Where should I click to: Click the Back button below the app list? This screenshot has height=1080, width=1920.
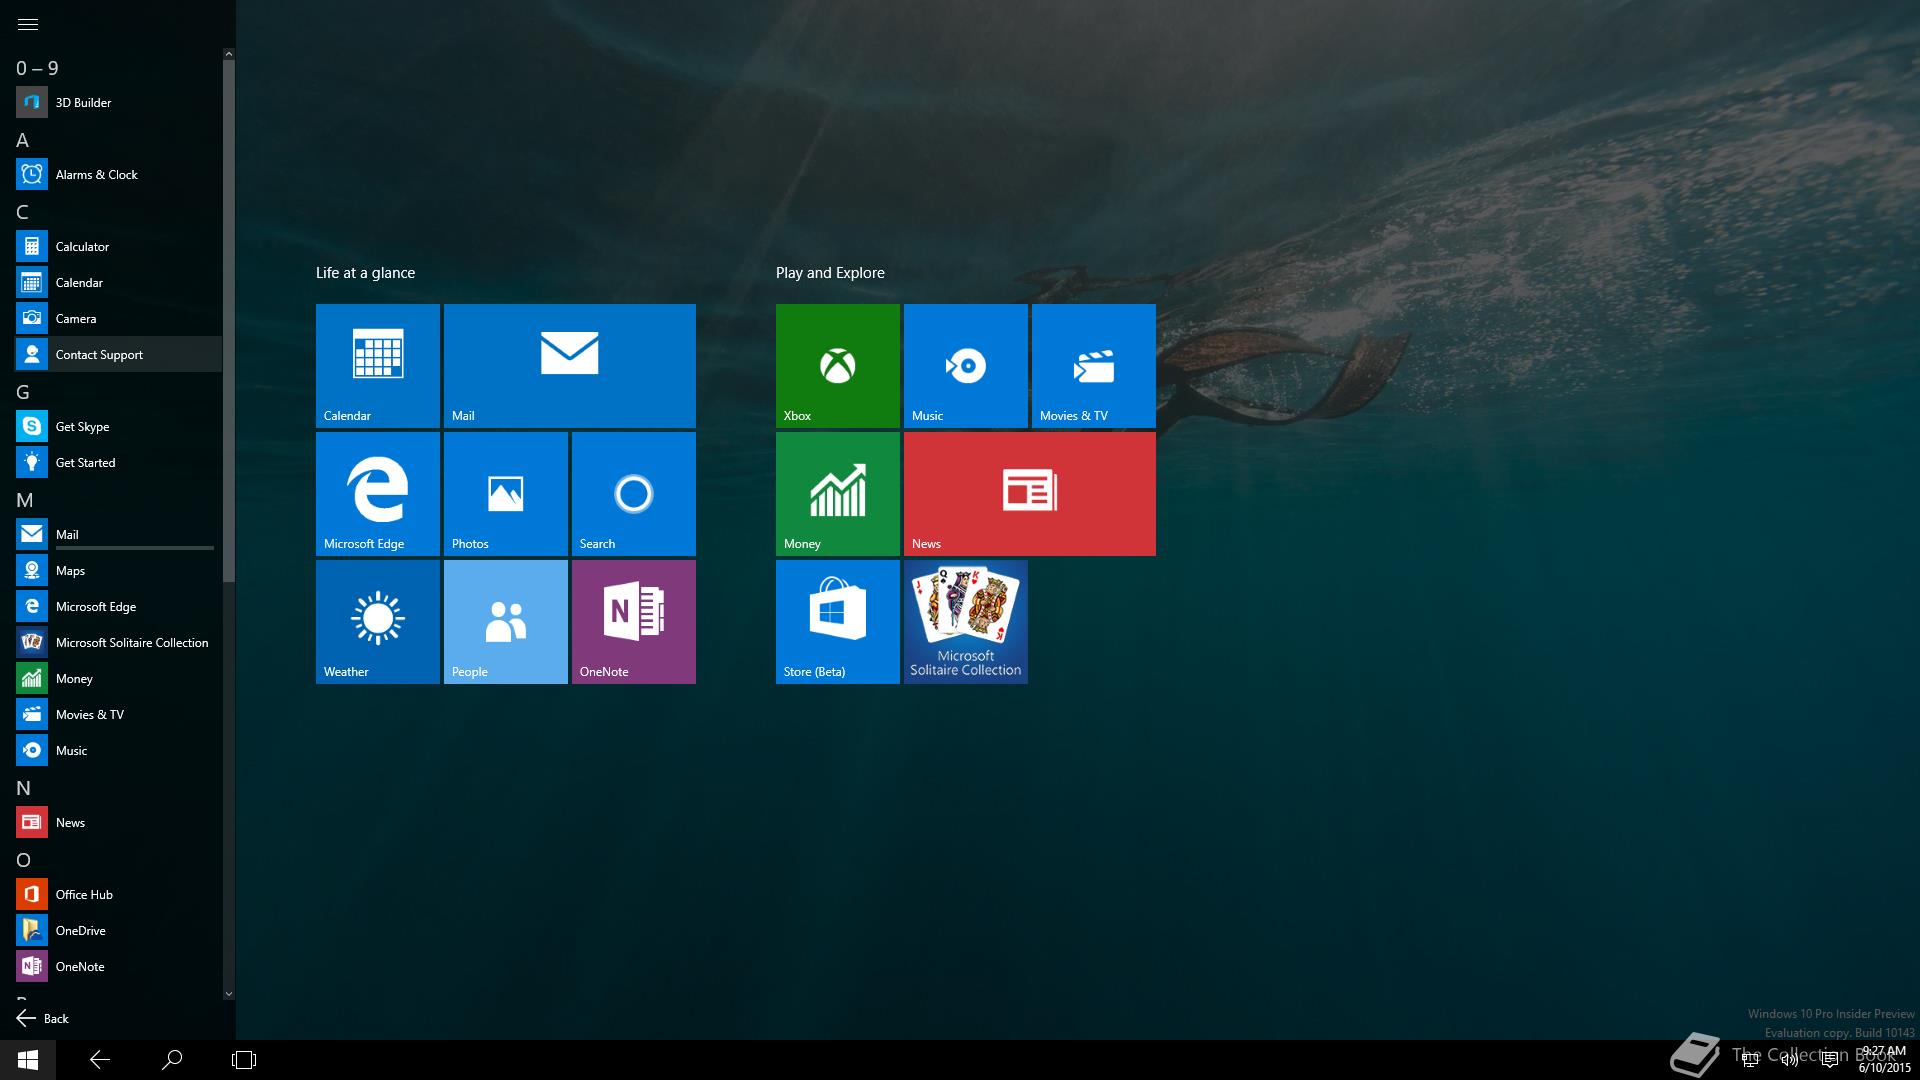[x=43, y=1018]
